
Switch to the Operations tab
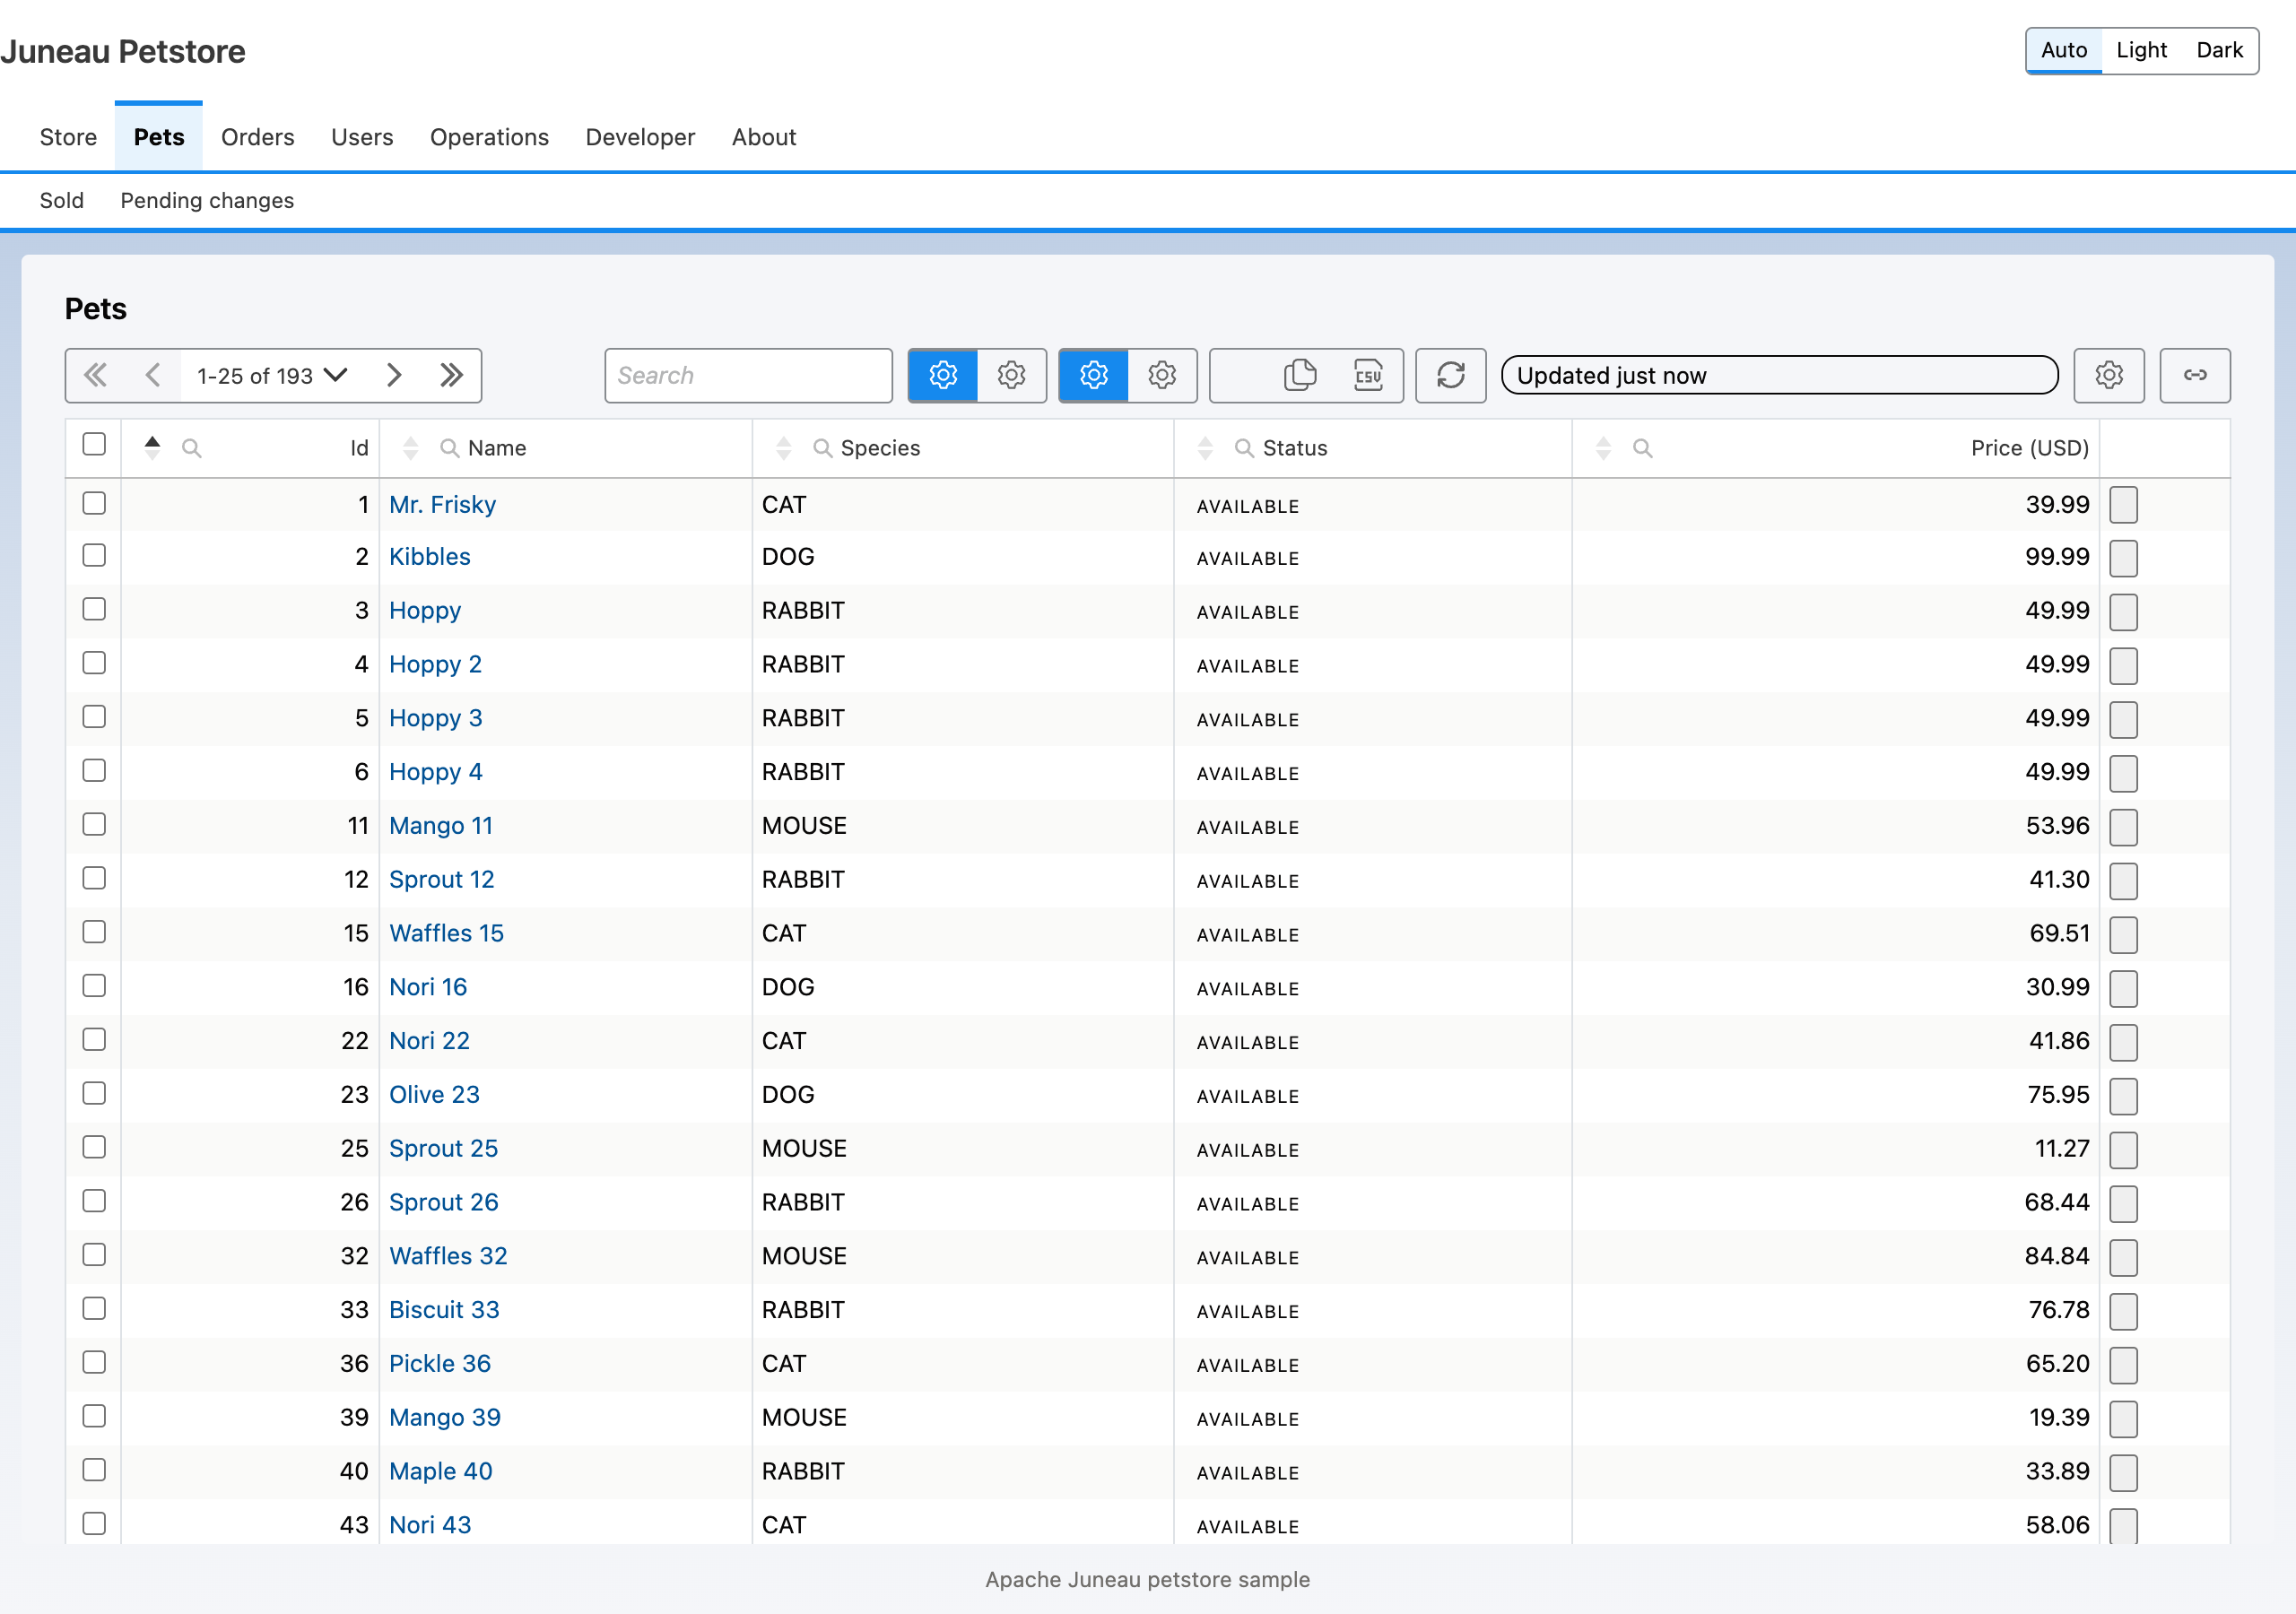point(489,137)
